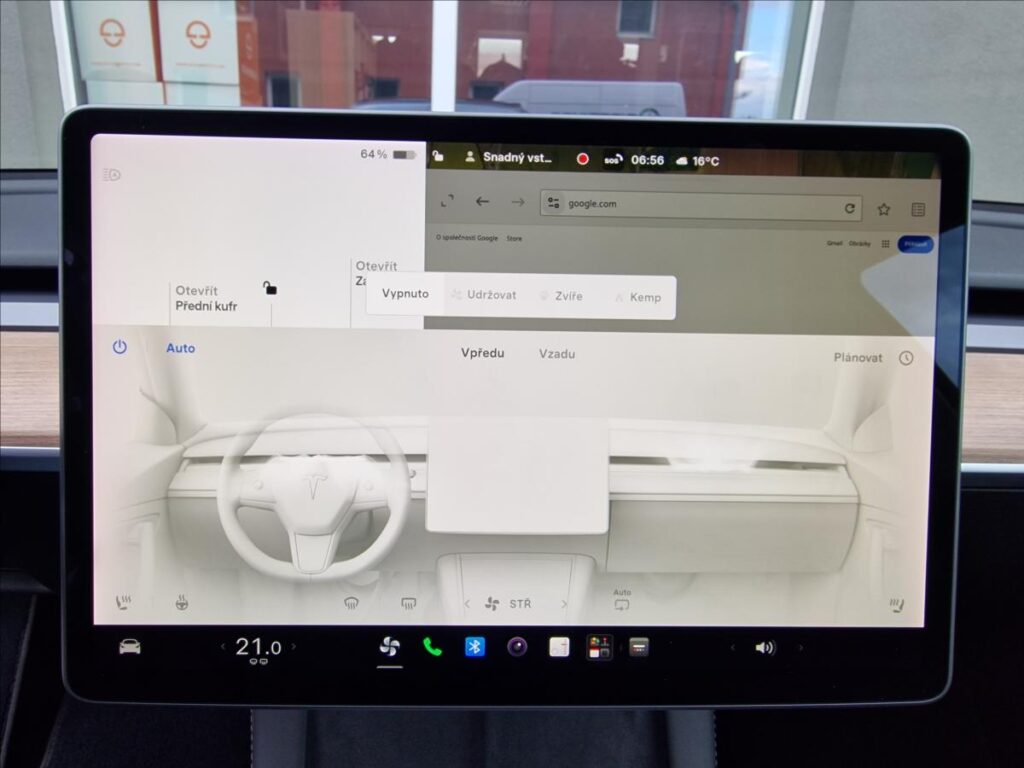Image resolution: width=1024 pixels, height=768 pixels.
Task: Toggle driver seat heater
Action: [123, 603]
